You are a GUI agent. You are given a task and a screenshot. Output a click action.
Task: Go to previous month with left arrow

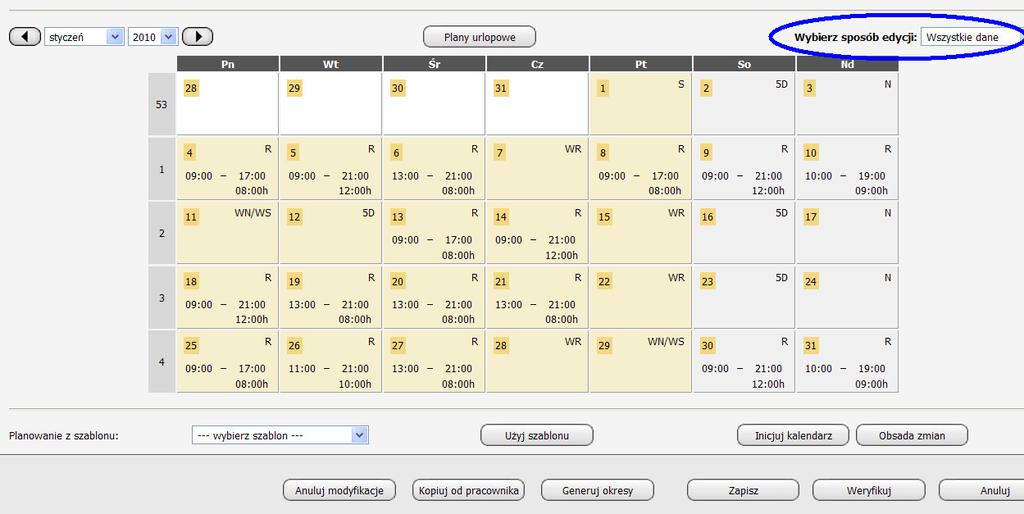25,37
